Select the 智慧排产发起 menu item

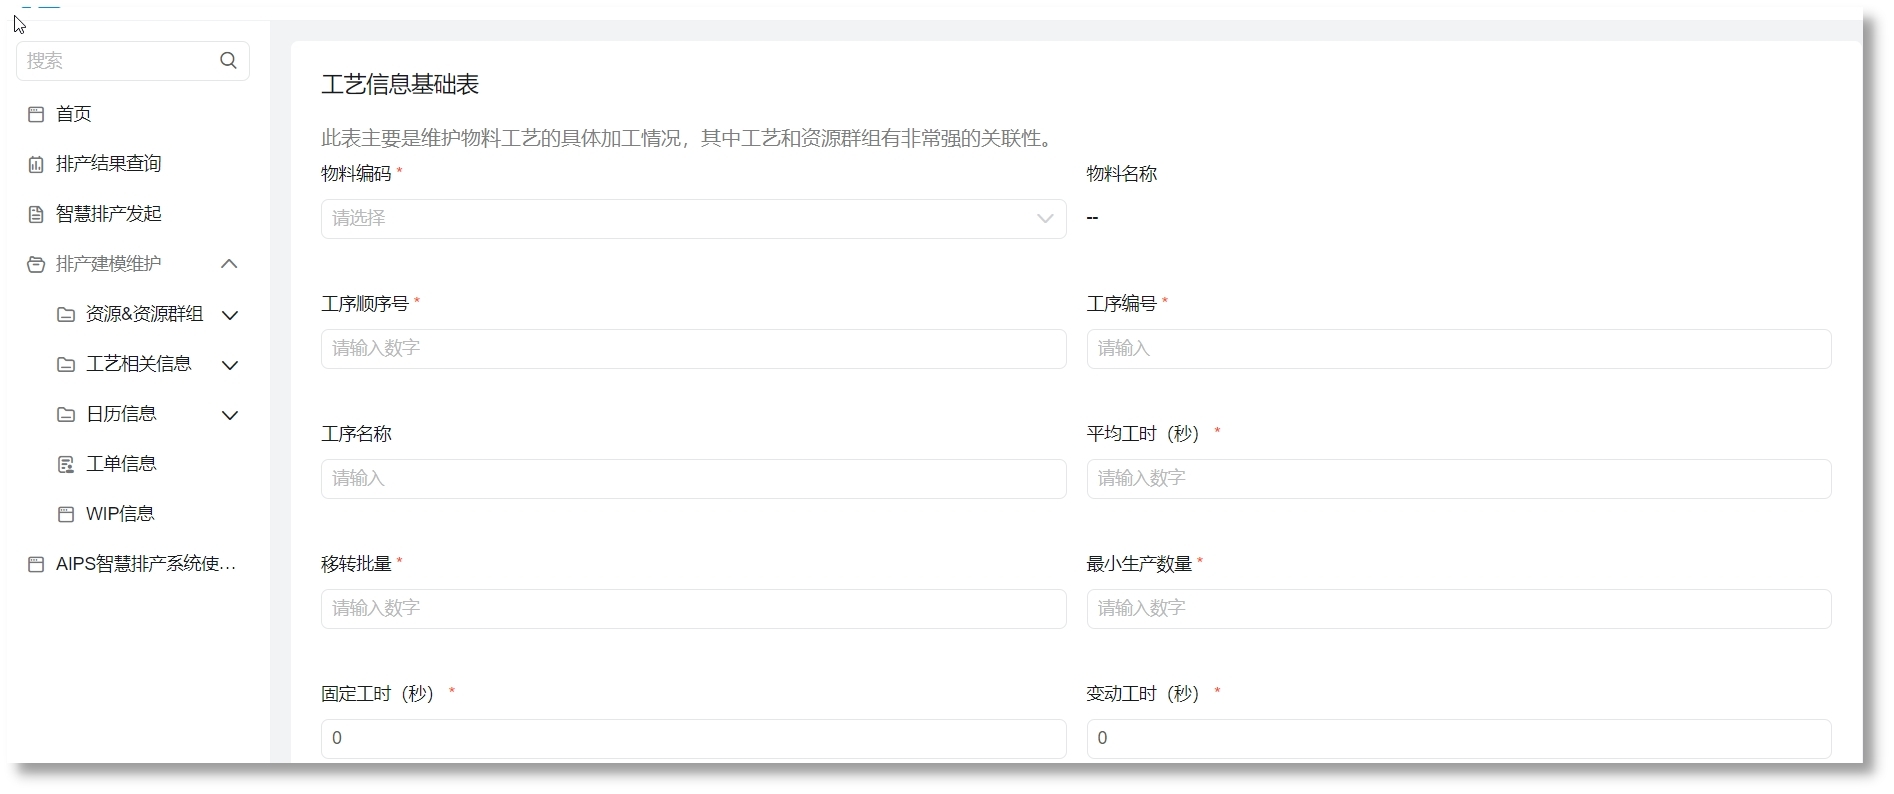point(108,214)
